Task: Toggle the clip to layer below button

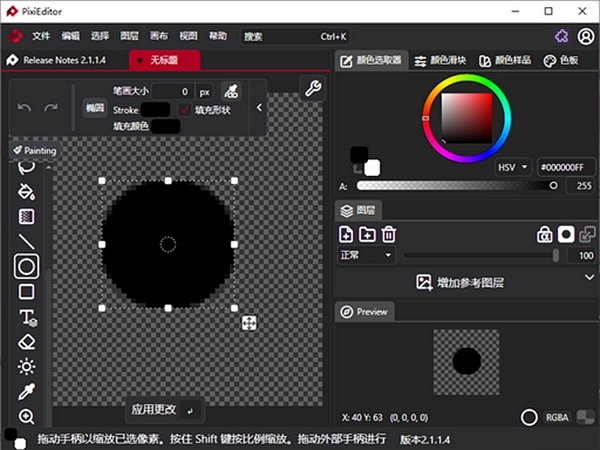Action: tap(587, 235)
